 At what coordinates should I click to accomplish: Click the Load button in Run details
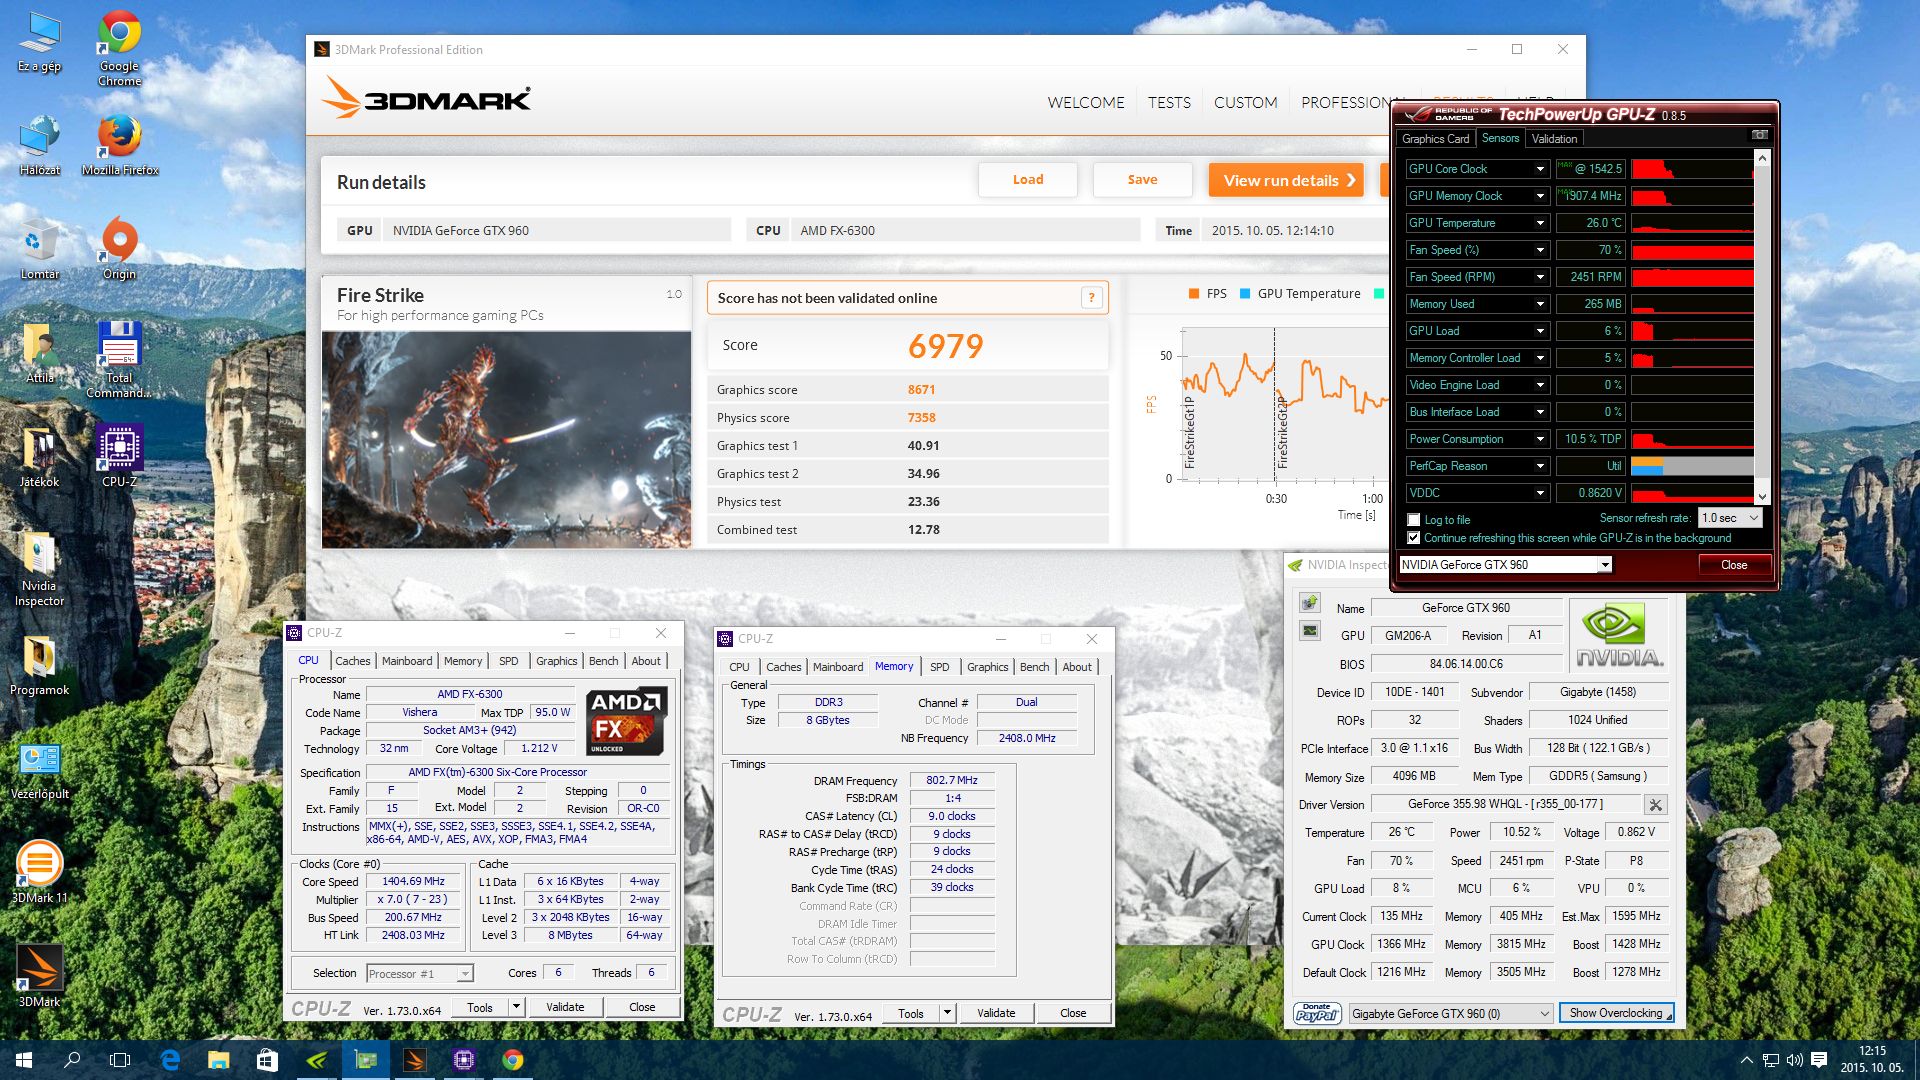1027,180
